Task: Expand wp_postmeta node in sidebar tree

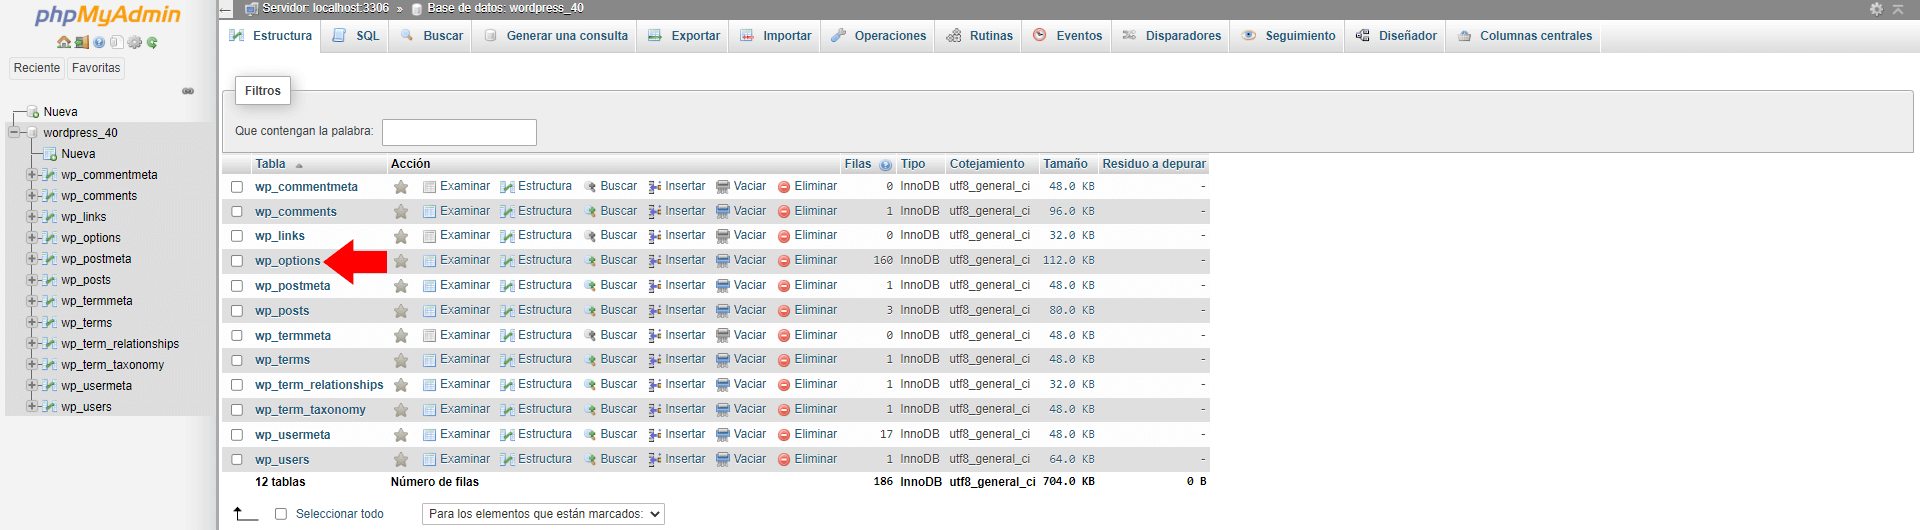Action: coord(32,258)
